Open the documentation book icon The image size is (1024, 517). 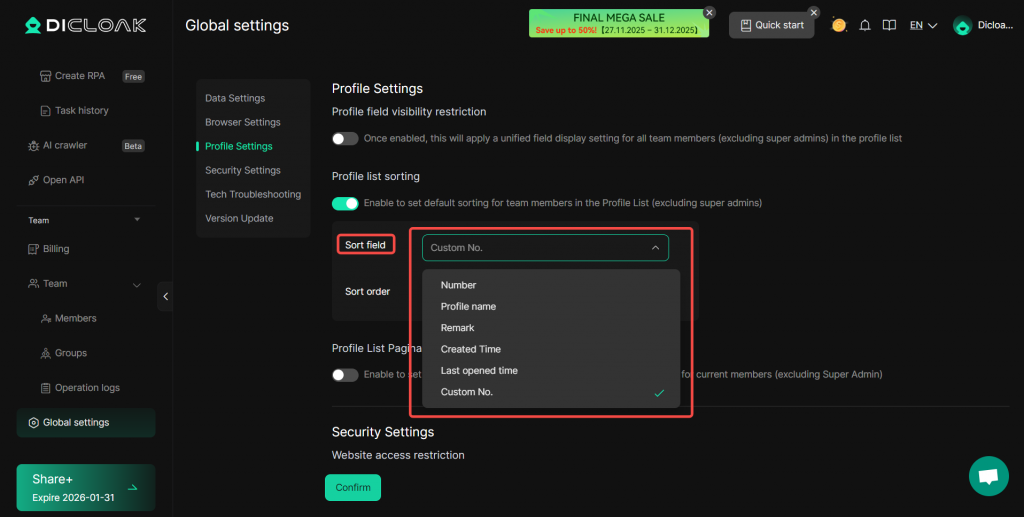[889, 25]
